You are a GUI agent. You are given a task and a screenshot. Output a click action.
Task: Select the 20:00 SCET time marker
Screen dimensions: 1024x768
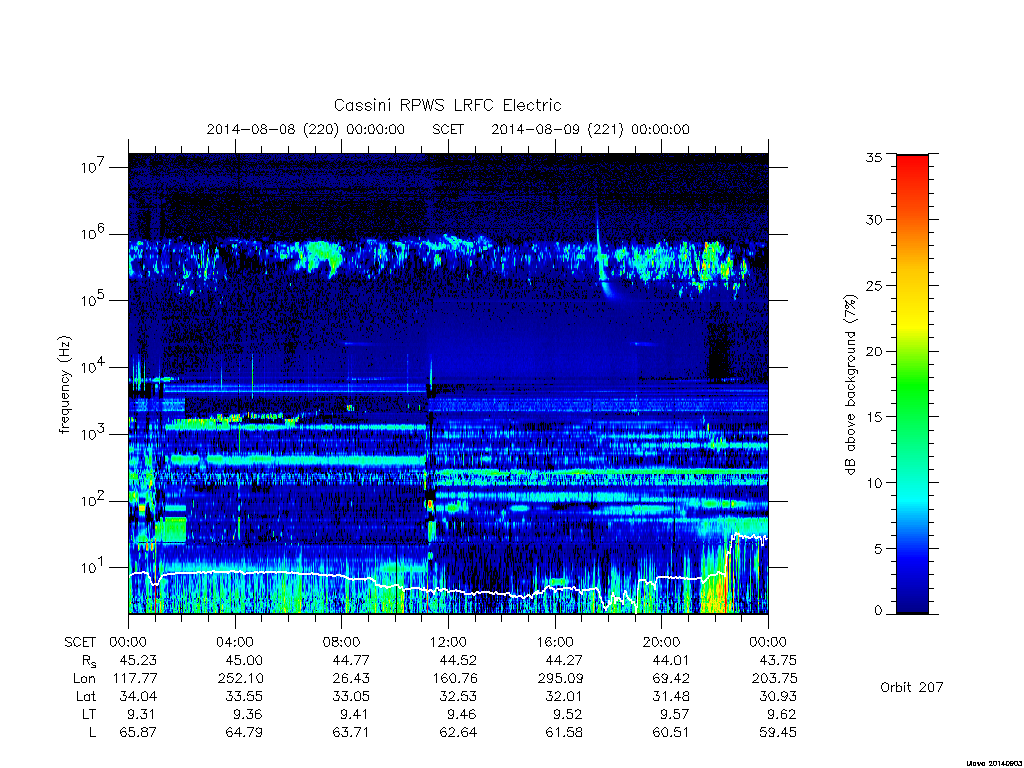point(662,642)
